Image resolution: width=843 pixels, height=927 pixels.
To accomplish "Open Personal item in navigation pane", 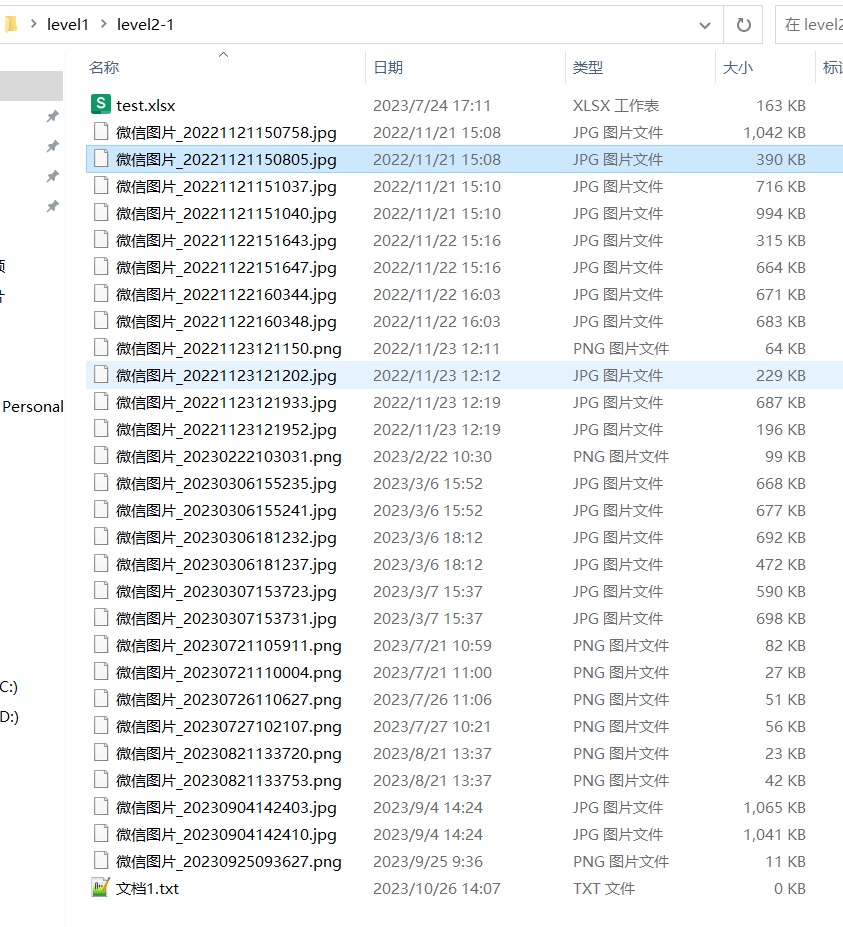I will click(33, 407).
